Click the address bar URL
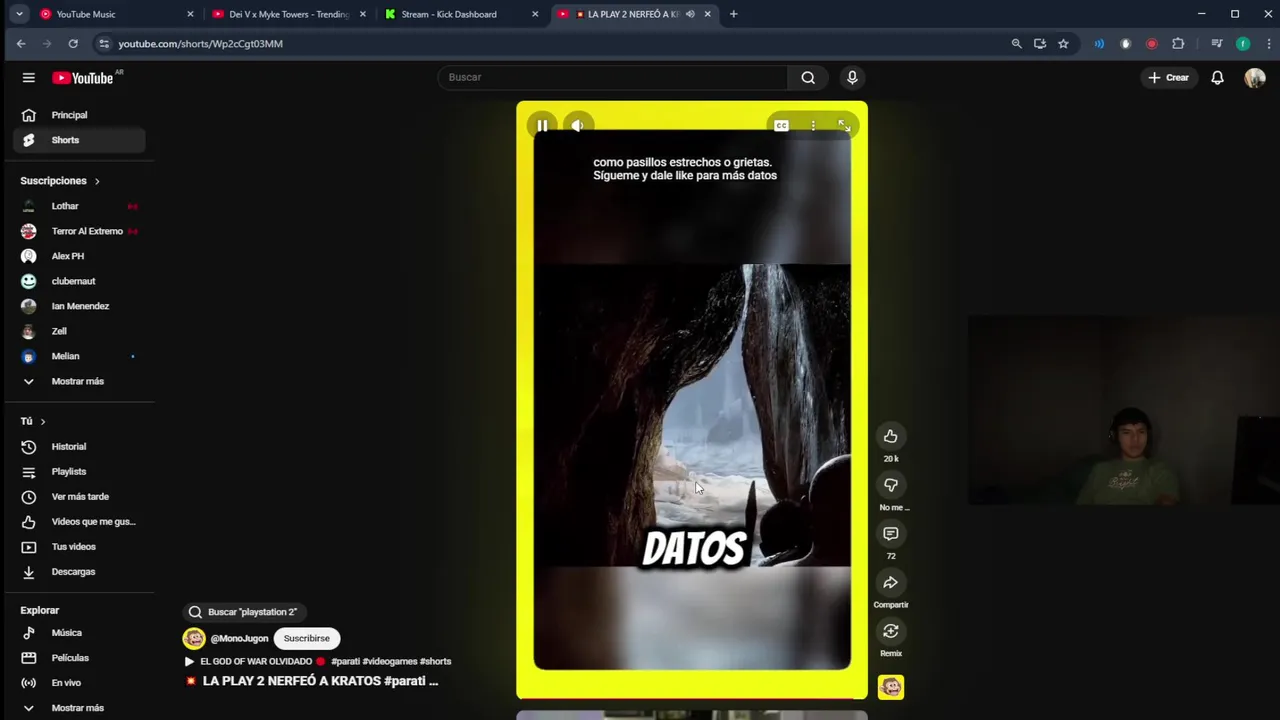1280x720 pixels. pyautogui.click(x=200, y=44)
